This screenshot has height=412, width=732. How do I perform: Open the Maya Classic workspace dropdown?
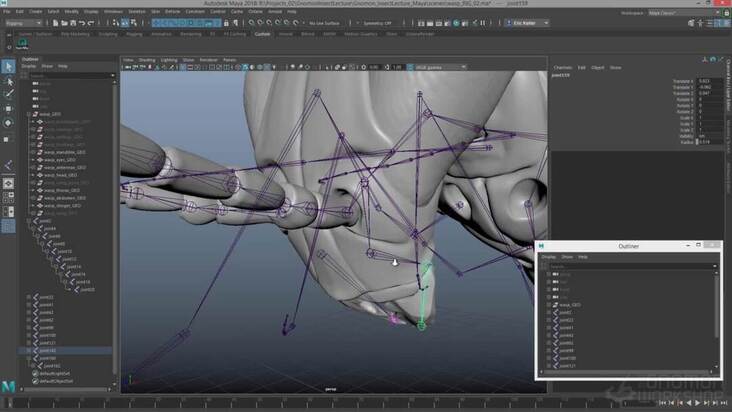click(683, 13)
